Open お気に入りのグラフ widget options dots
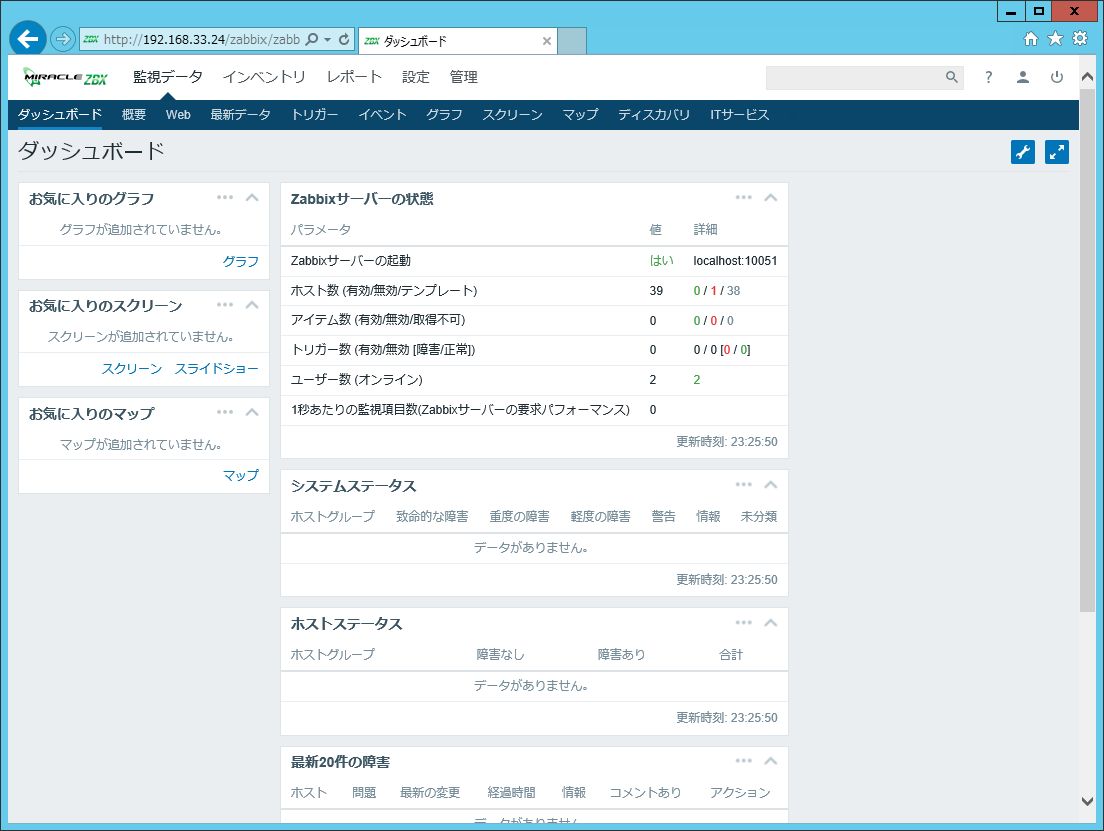The image size is (1104, 831). tap(225, 197)
